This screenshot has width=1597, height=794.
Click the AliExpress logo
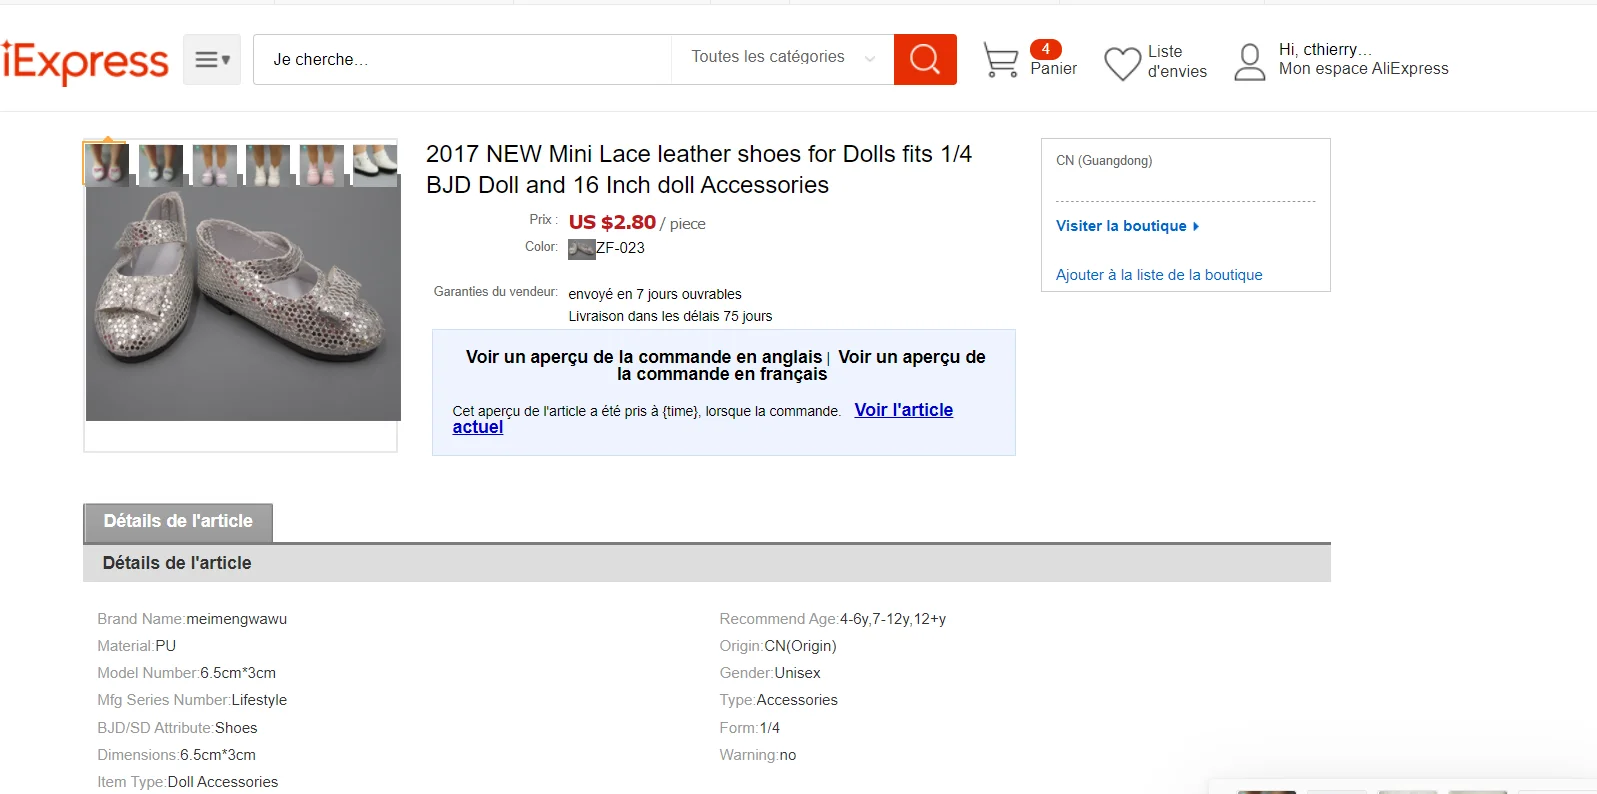[85, 61]
